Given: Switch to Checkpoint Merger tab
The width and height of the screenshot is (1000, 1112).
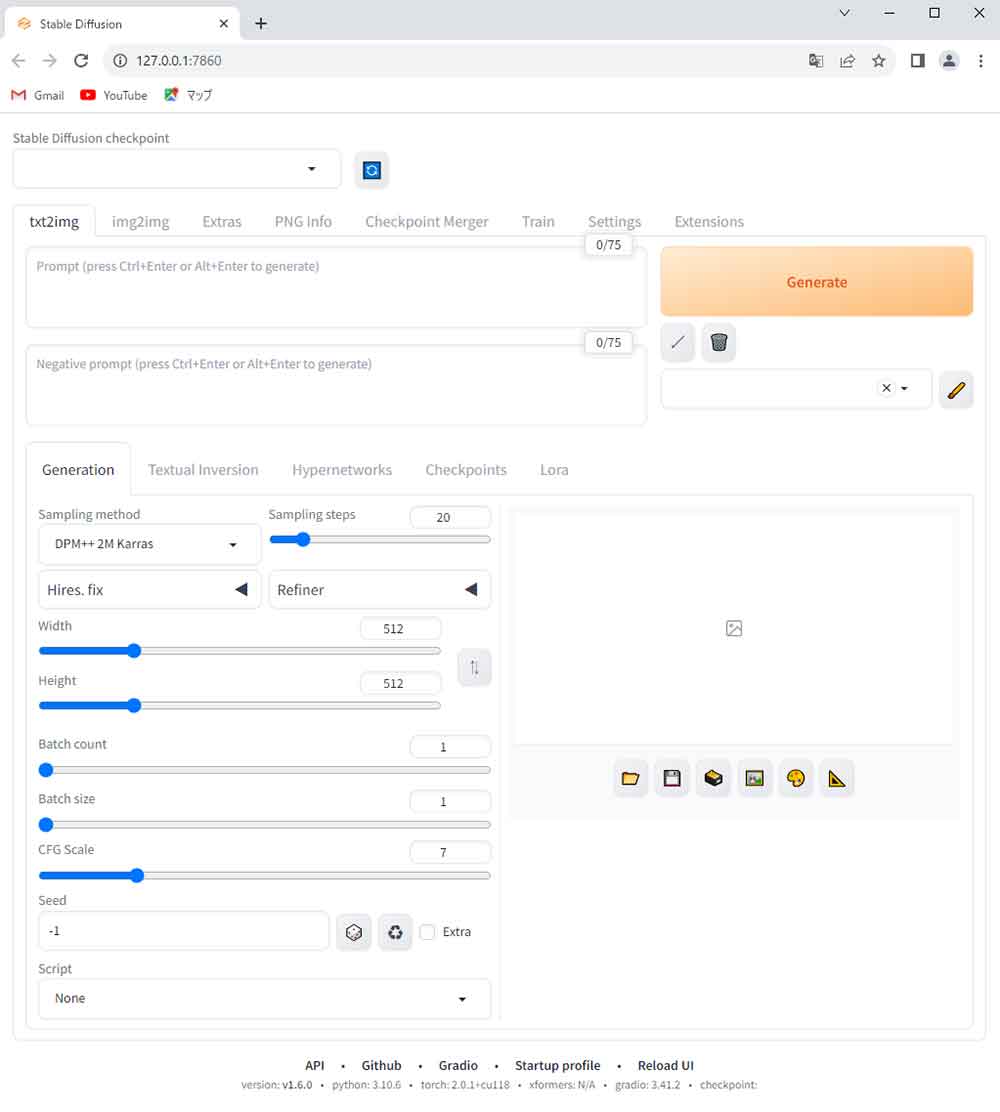Looking at the screenshot, I should 427,222.
